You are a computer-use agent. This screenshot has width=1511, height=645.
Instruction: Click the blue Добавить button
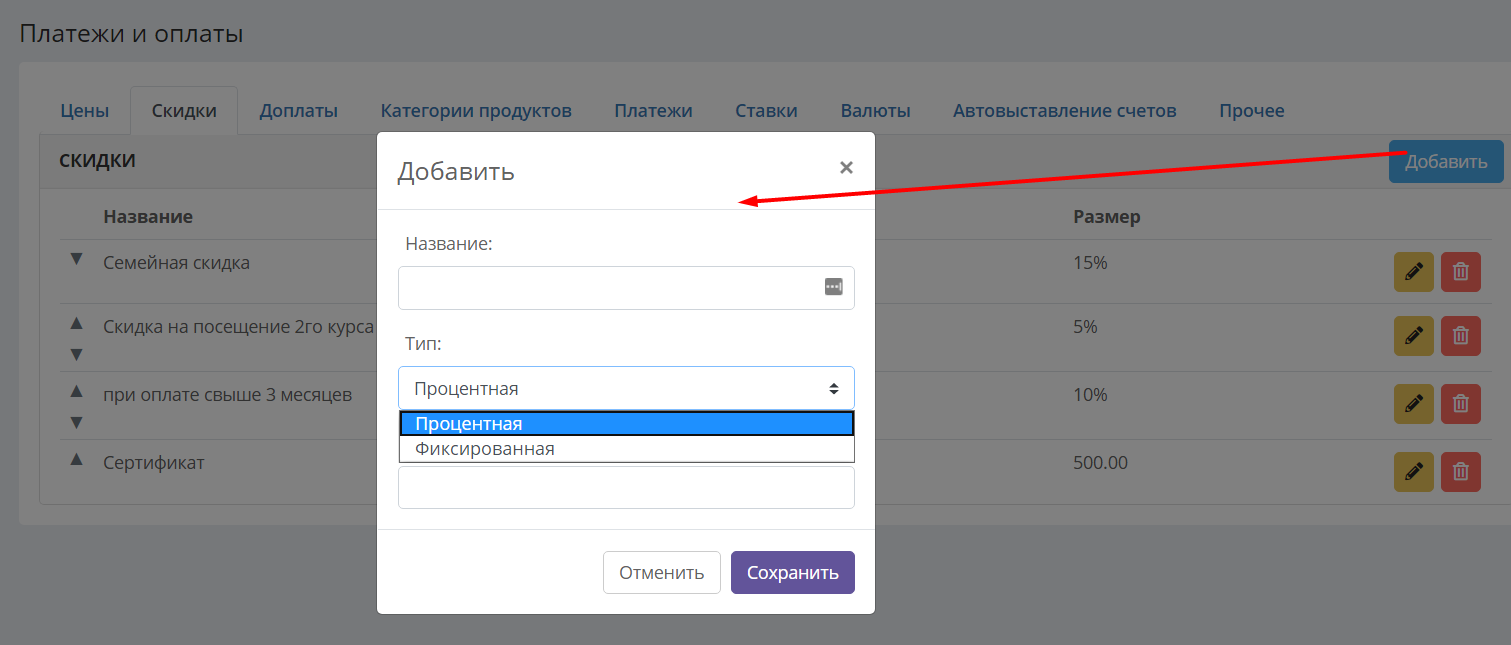(1446, 161)
